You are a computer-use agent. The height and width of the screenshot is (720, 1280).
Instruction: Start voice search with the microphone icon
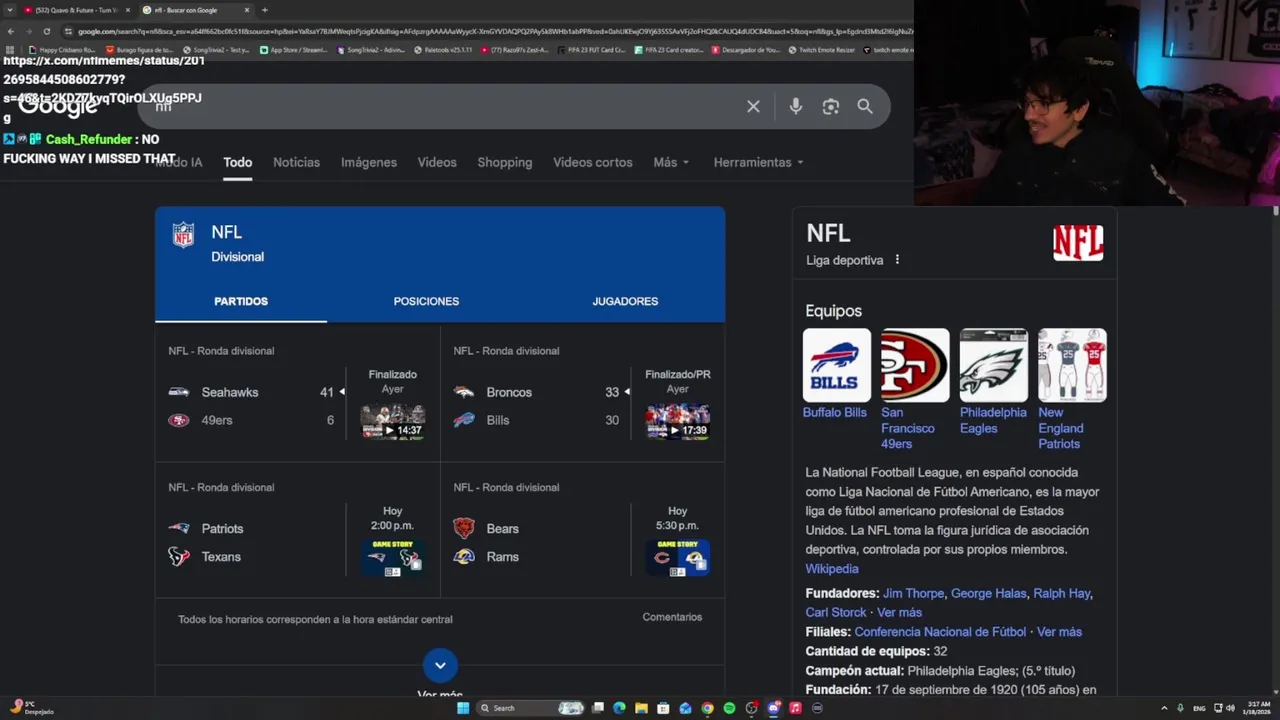click(795, 107)
